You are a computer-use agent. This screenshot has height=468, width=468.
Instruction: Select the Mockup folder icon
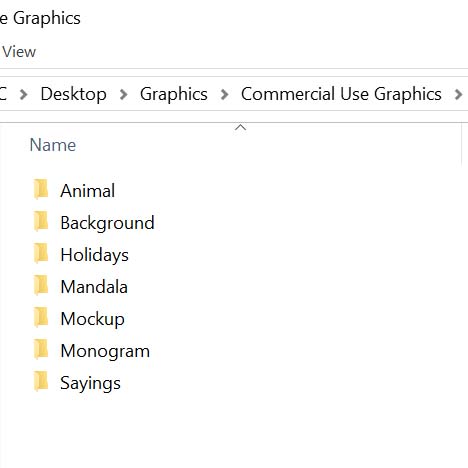tap(41, 317)
